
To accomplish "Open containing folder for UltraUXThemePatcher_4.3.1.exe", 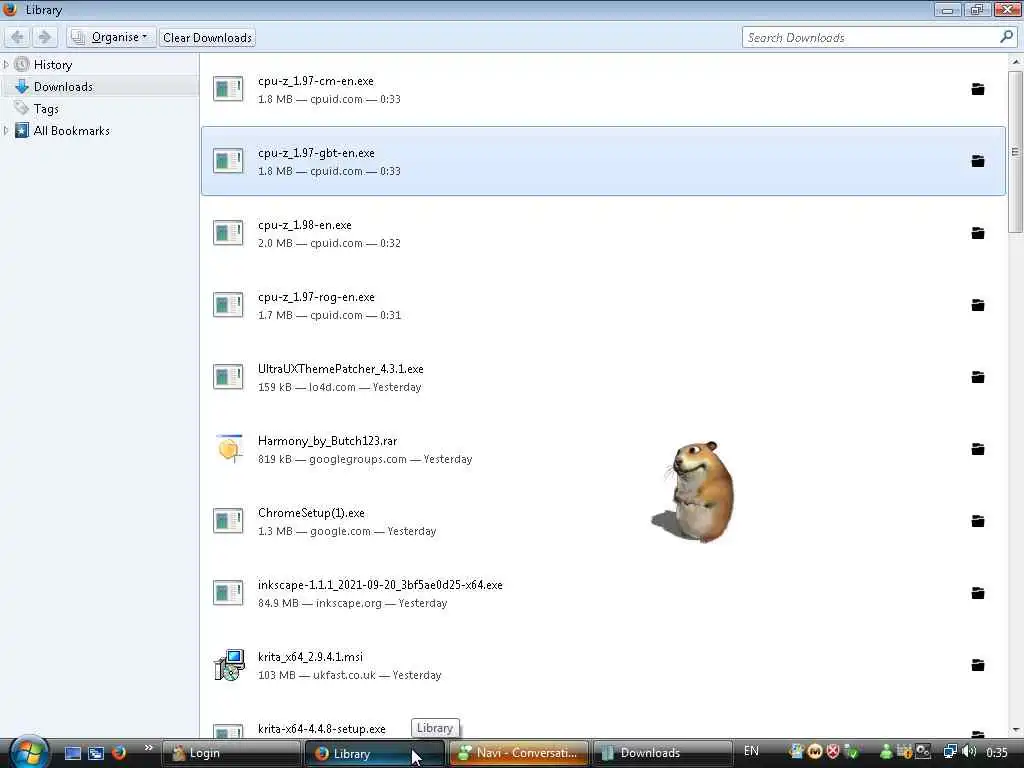I will pyautogui.click(x=978, y=377).
